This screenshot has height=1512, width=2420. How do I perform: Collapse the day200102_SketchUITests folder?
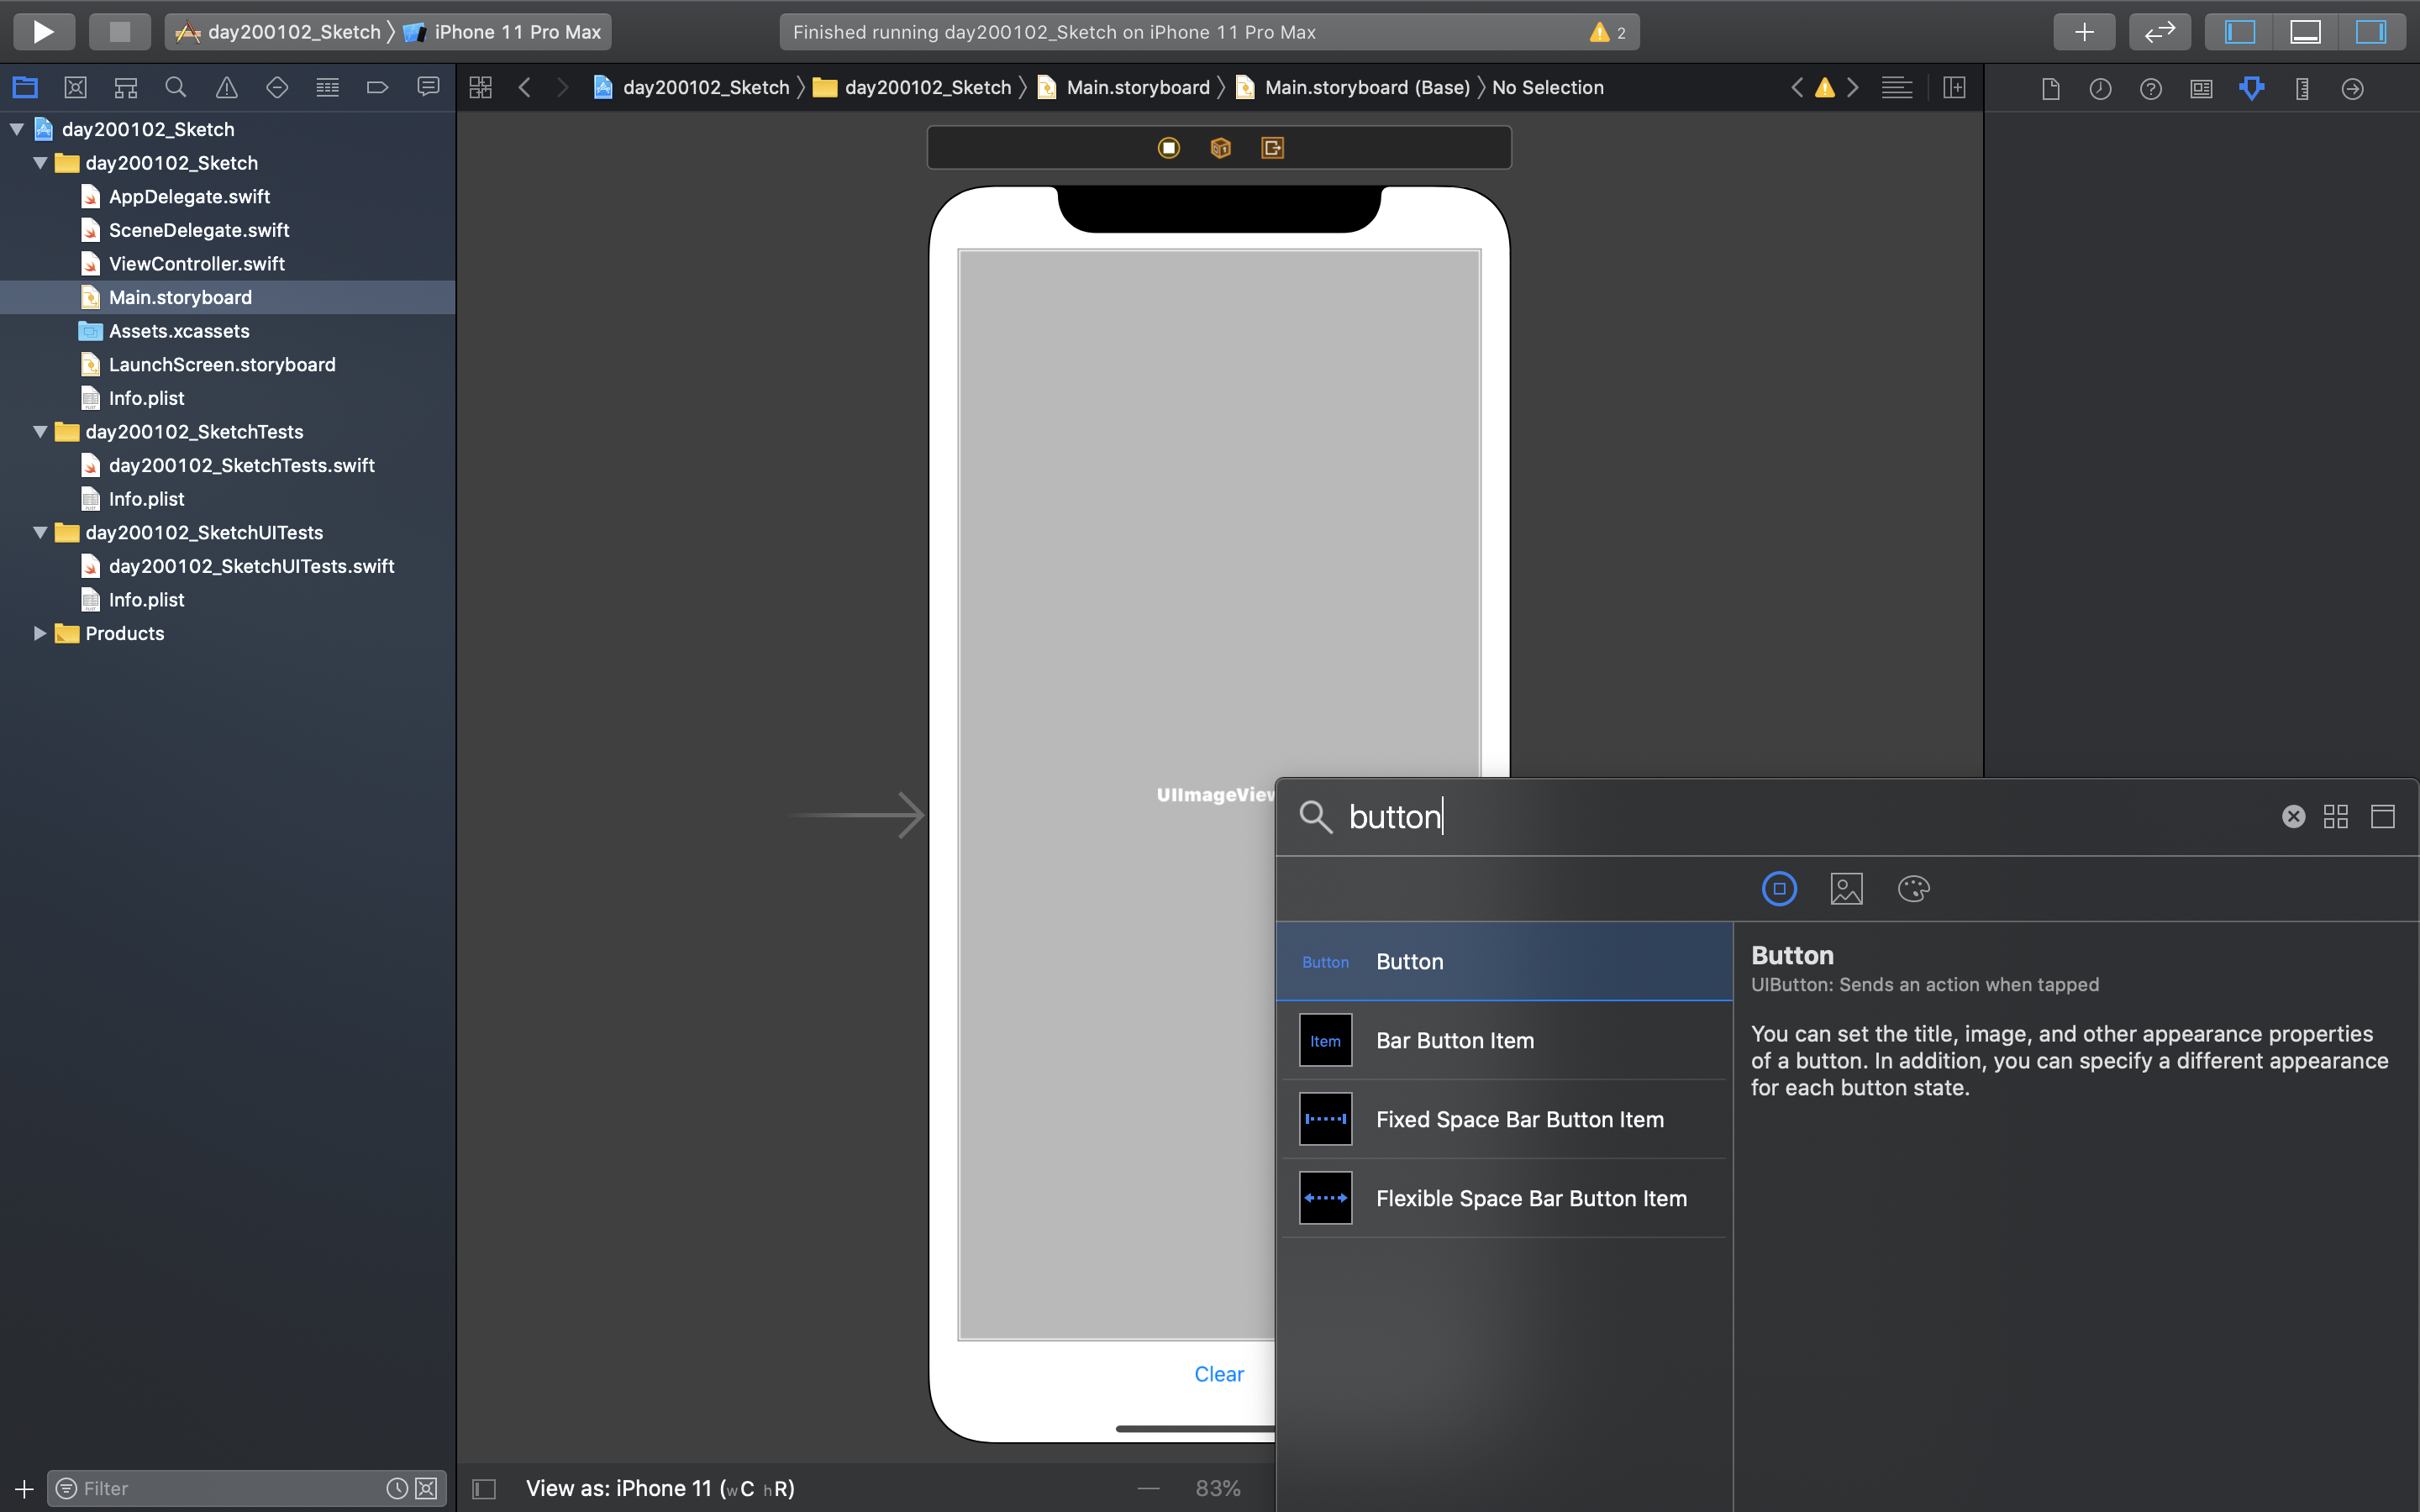pyautogui.click(x=40, y=532)
